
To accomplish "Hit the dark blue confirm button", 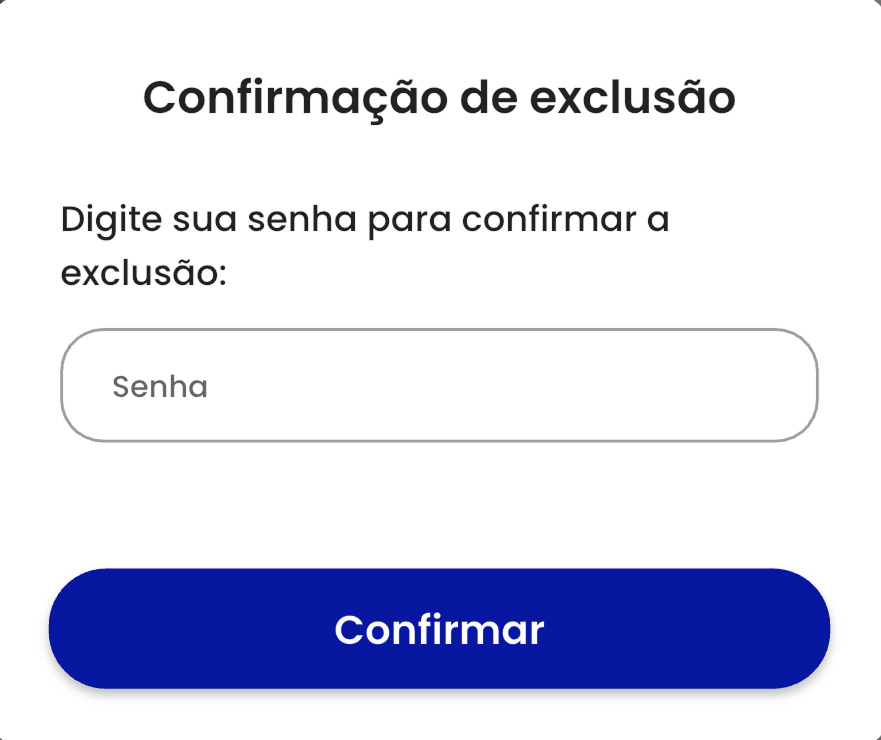I will tap(439, 629).
